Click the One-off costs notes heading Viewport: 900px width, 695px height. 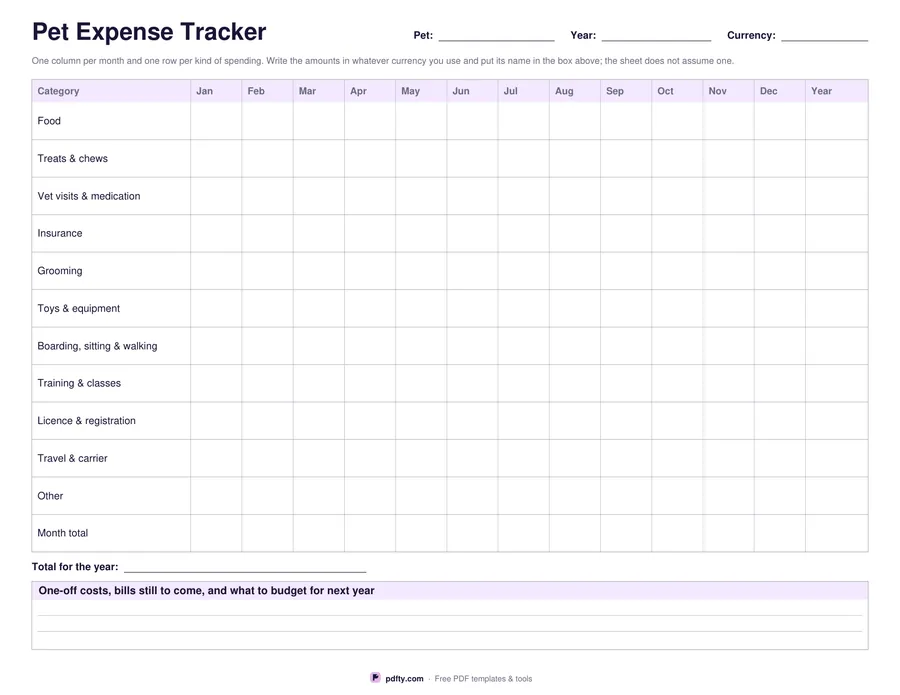coord(206,591)
